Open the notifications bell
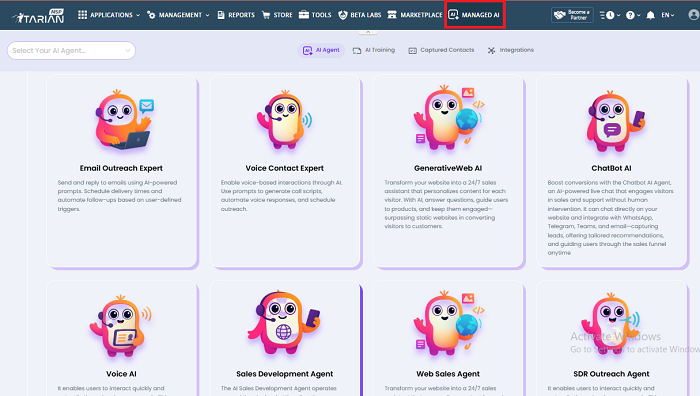Viewport: 700px width, 396px height. tap(650, 15)
